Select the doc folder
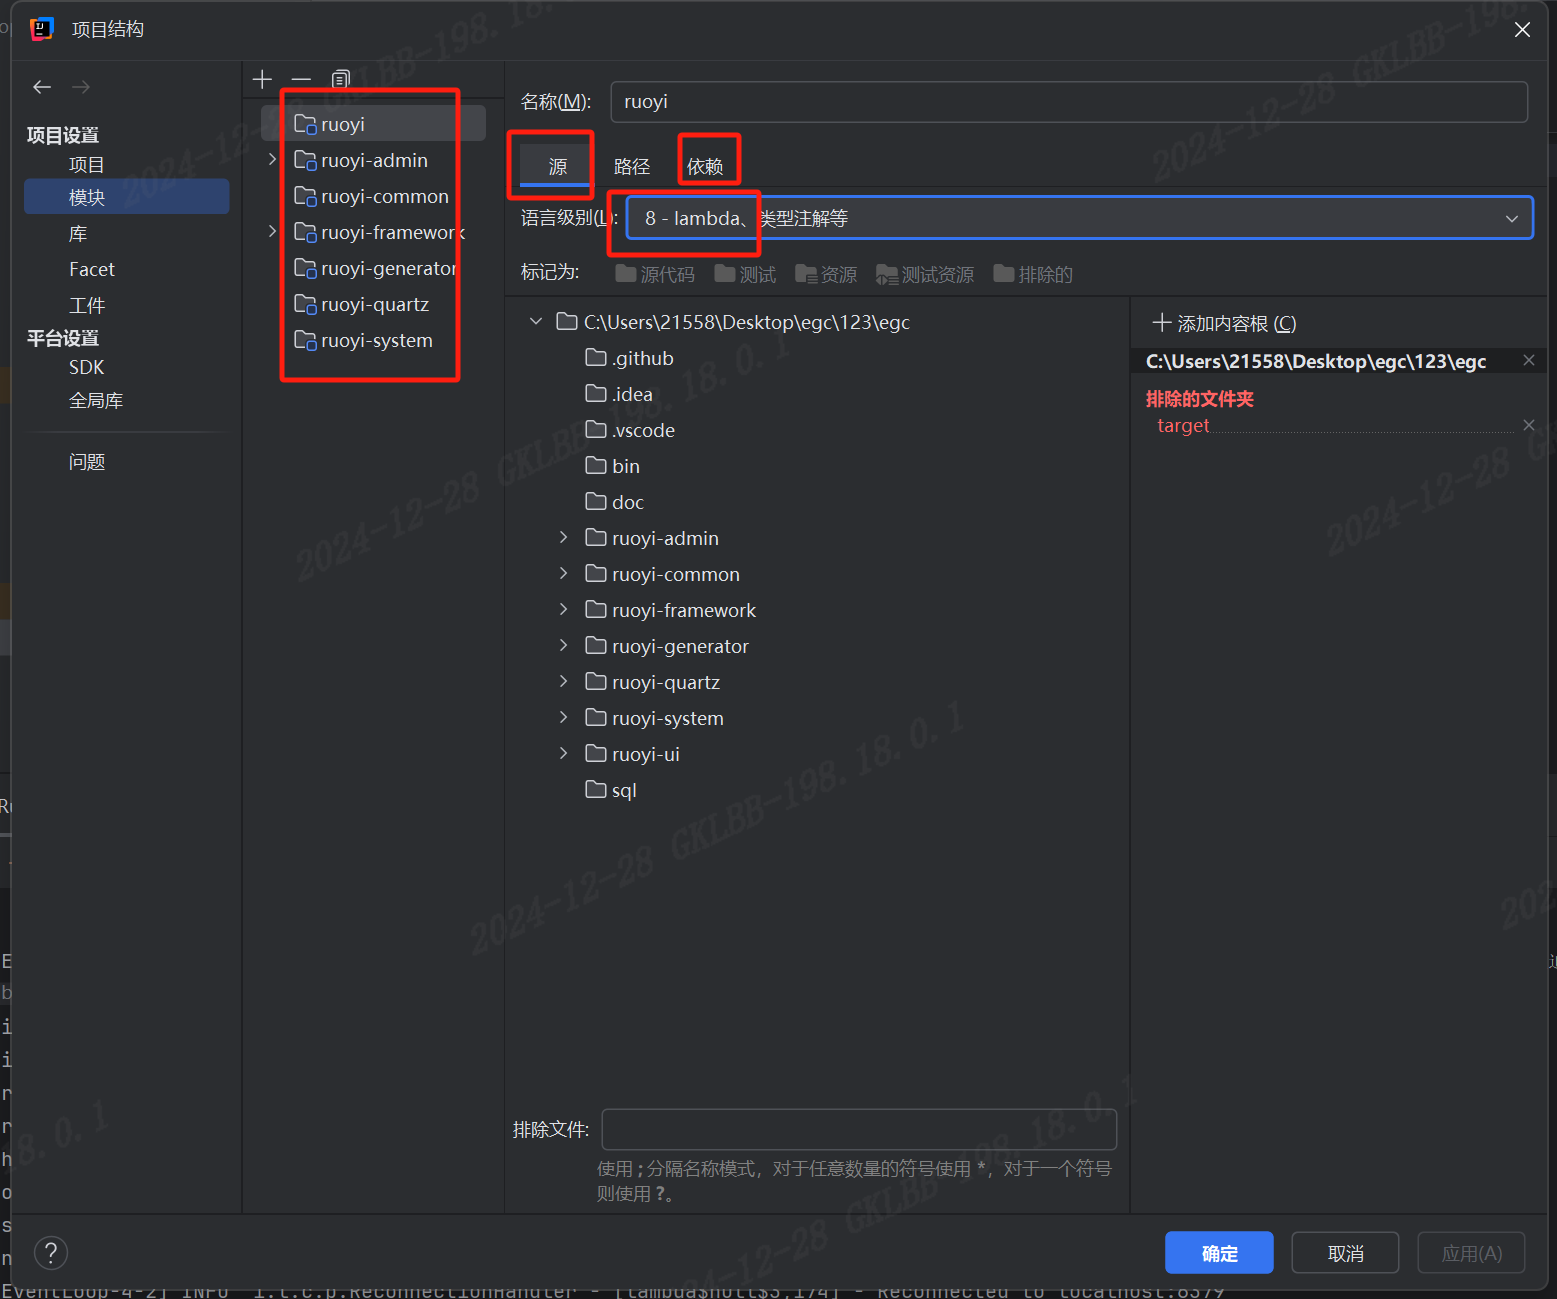 tap(614, 502)
